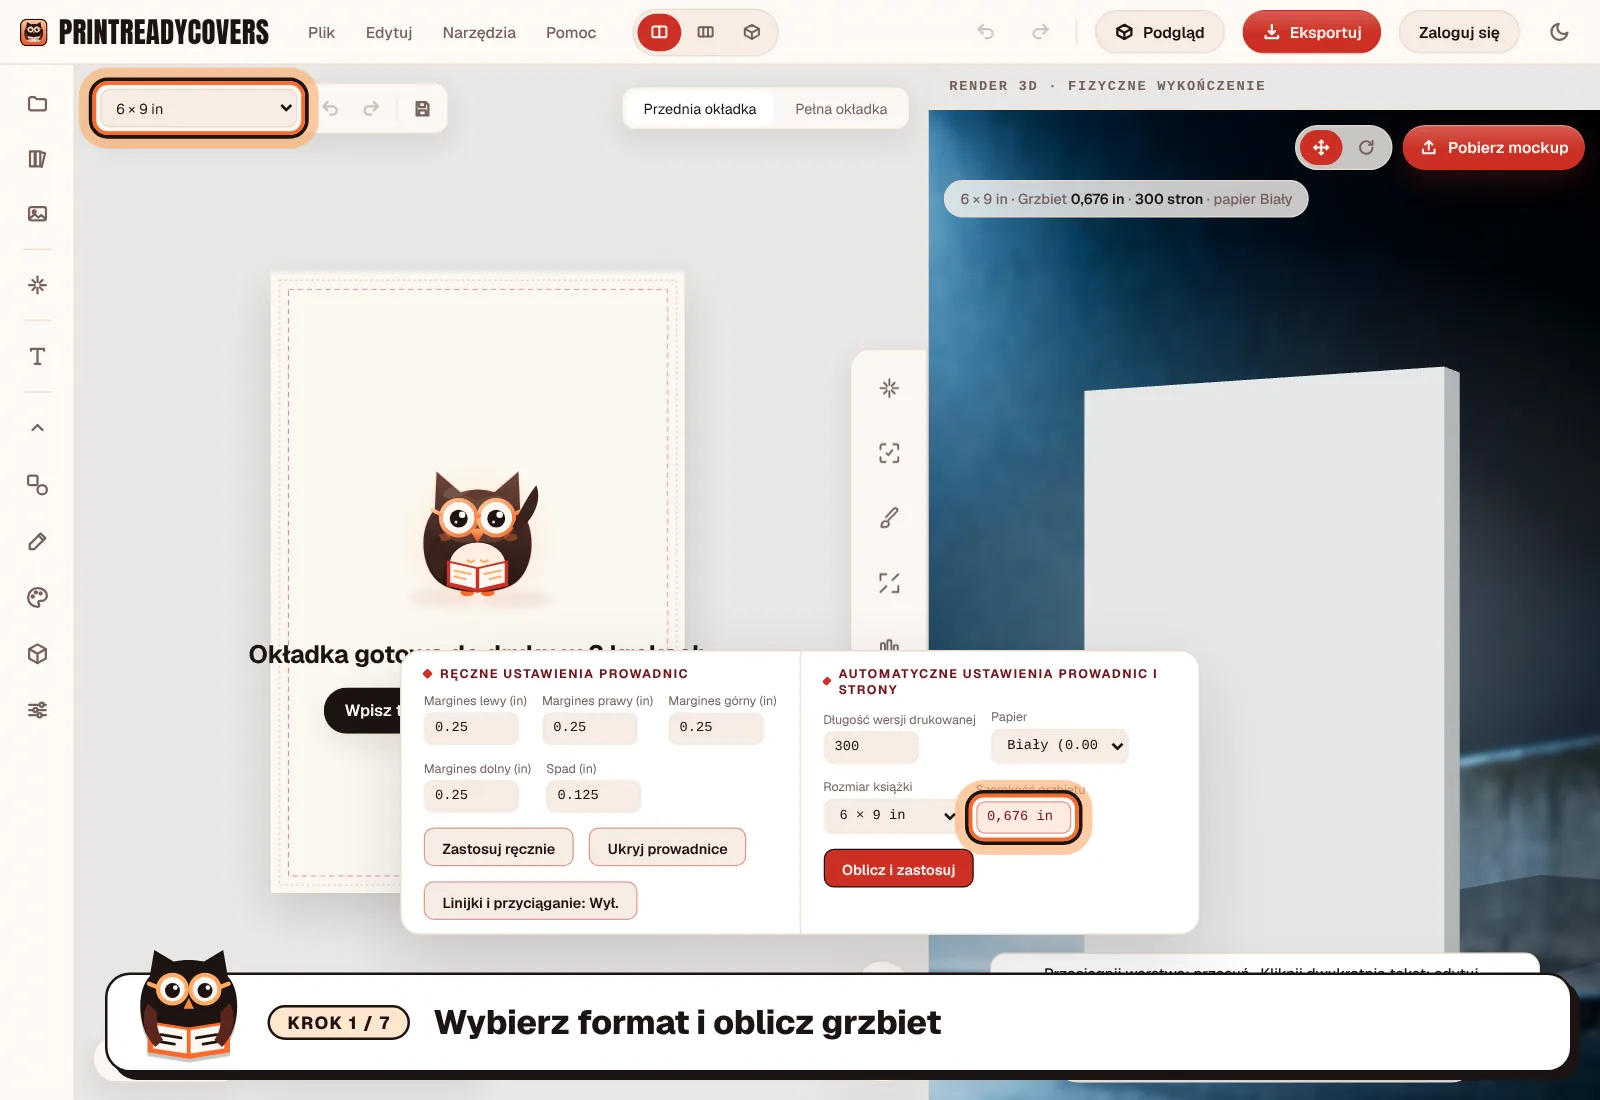Click spine width 0,676 in field
This screenshot has height=1100, width=1600.
[1024, 816]
